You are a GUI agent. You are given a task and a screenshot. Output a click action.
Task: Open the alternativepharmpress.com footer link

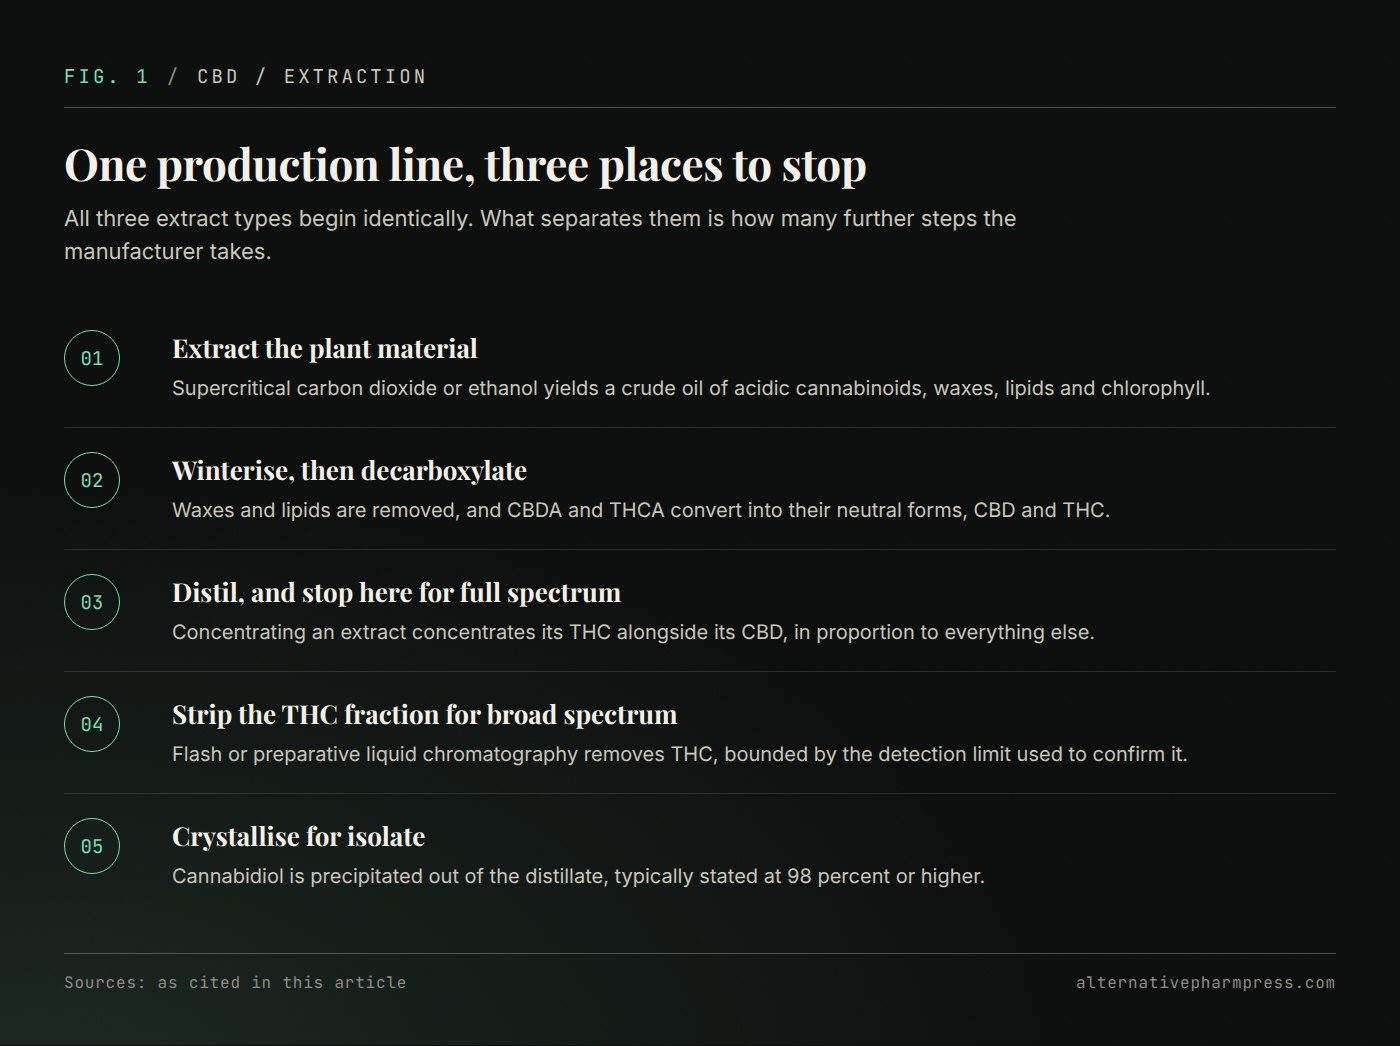point(1205,983)
